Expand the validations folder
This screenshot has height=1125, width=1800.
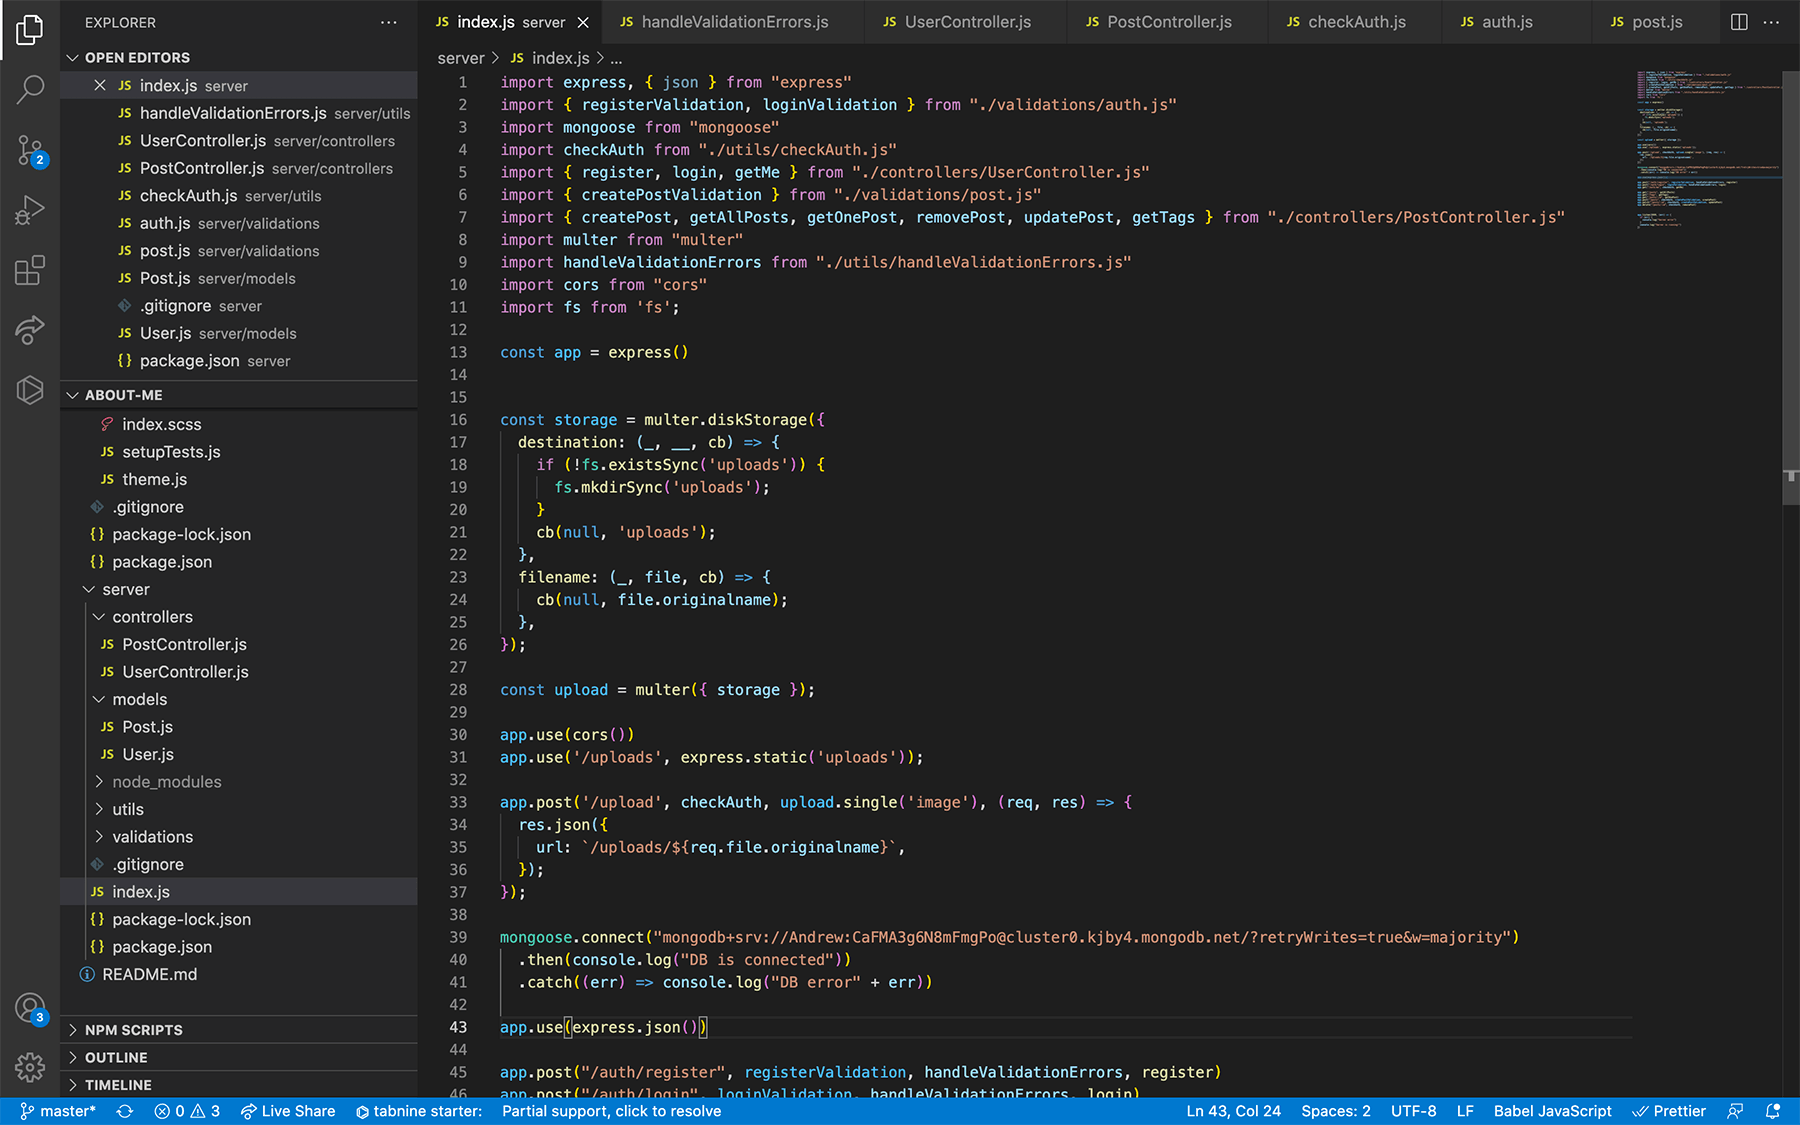(x=238, y=837)
